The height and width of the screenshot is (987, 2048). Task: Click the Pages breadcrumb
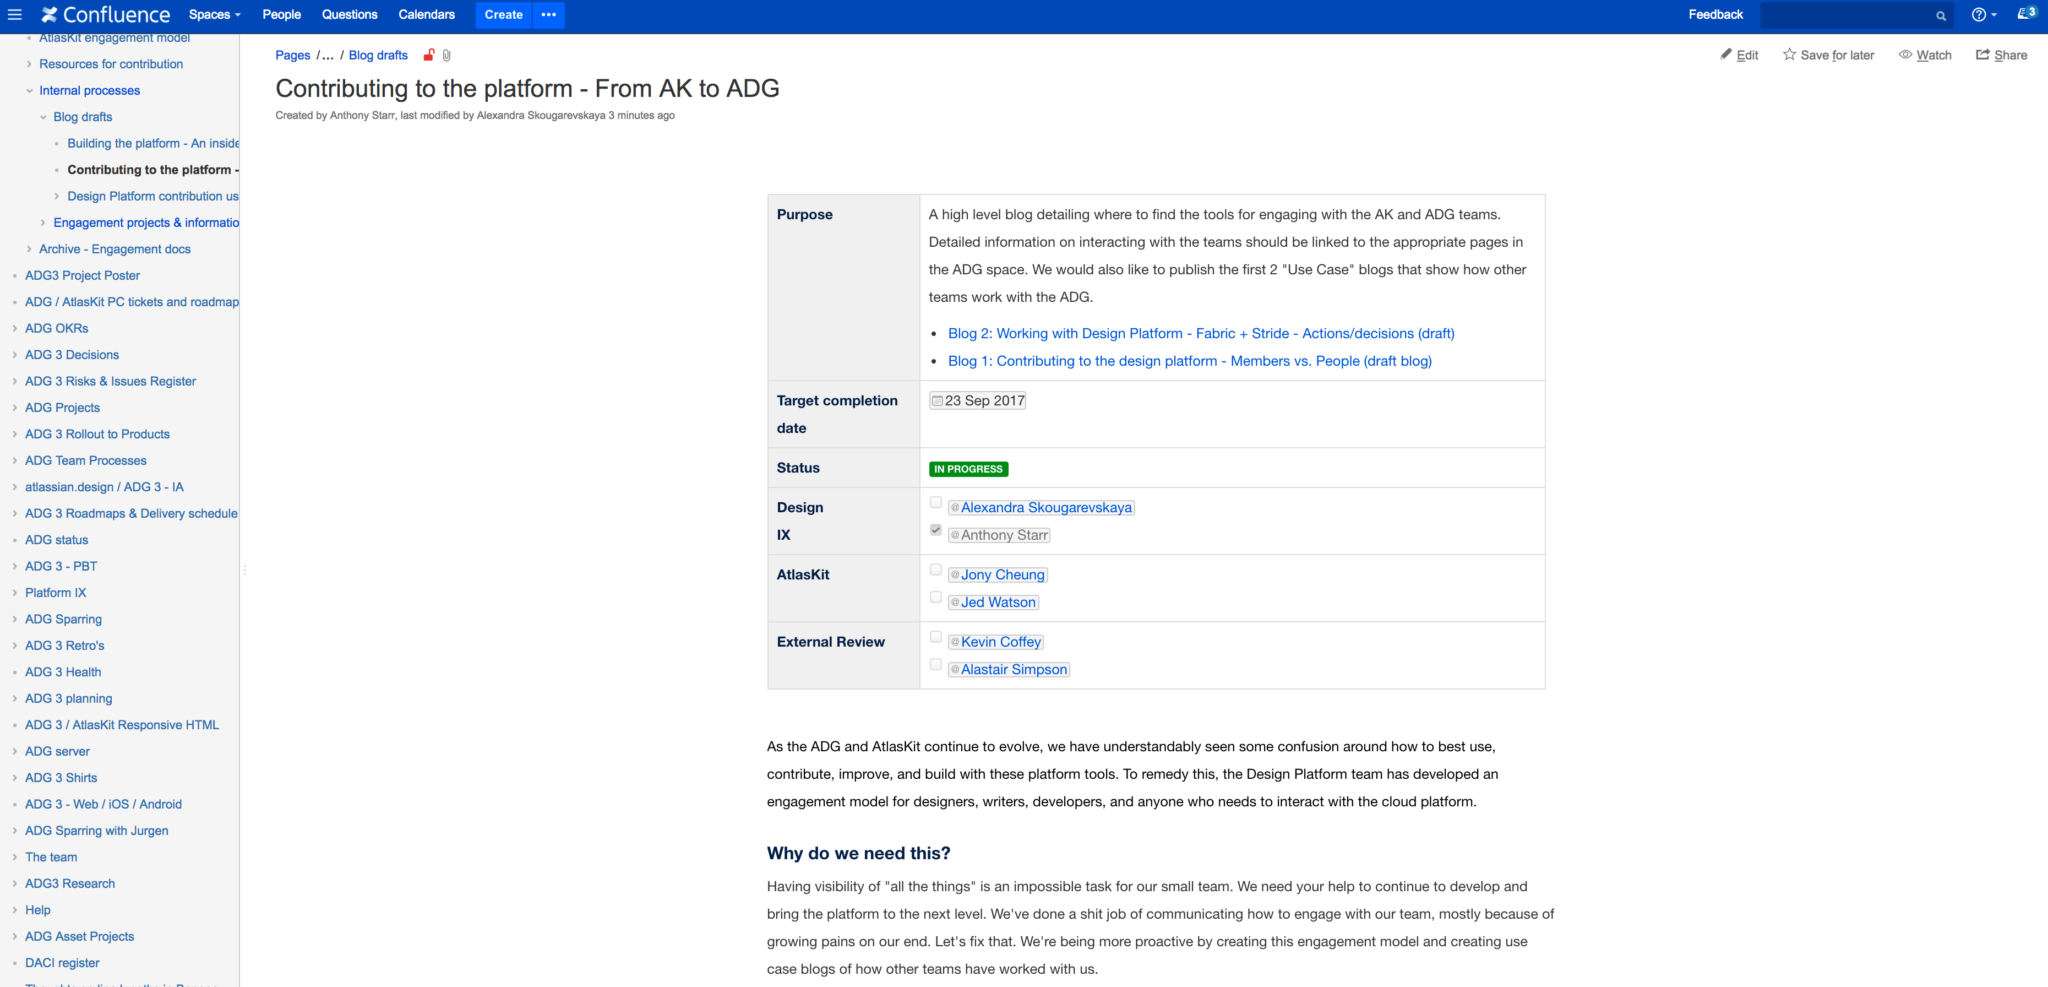[x=293, y=56]
